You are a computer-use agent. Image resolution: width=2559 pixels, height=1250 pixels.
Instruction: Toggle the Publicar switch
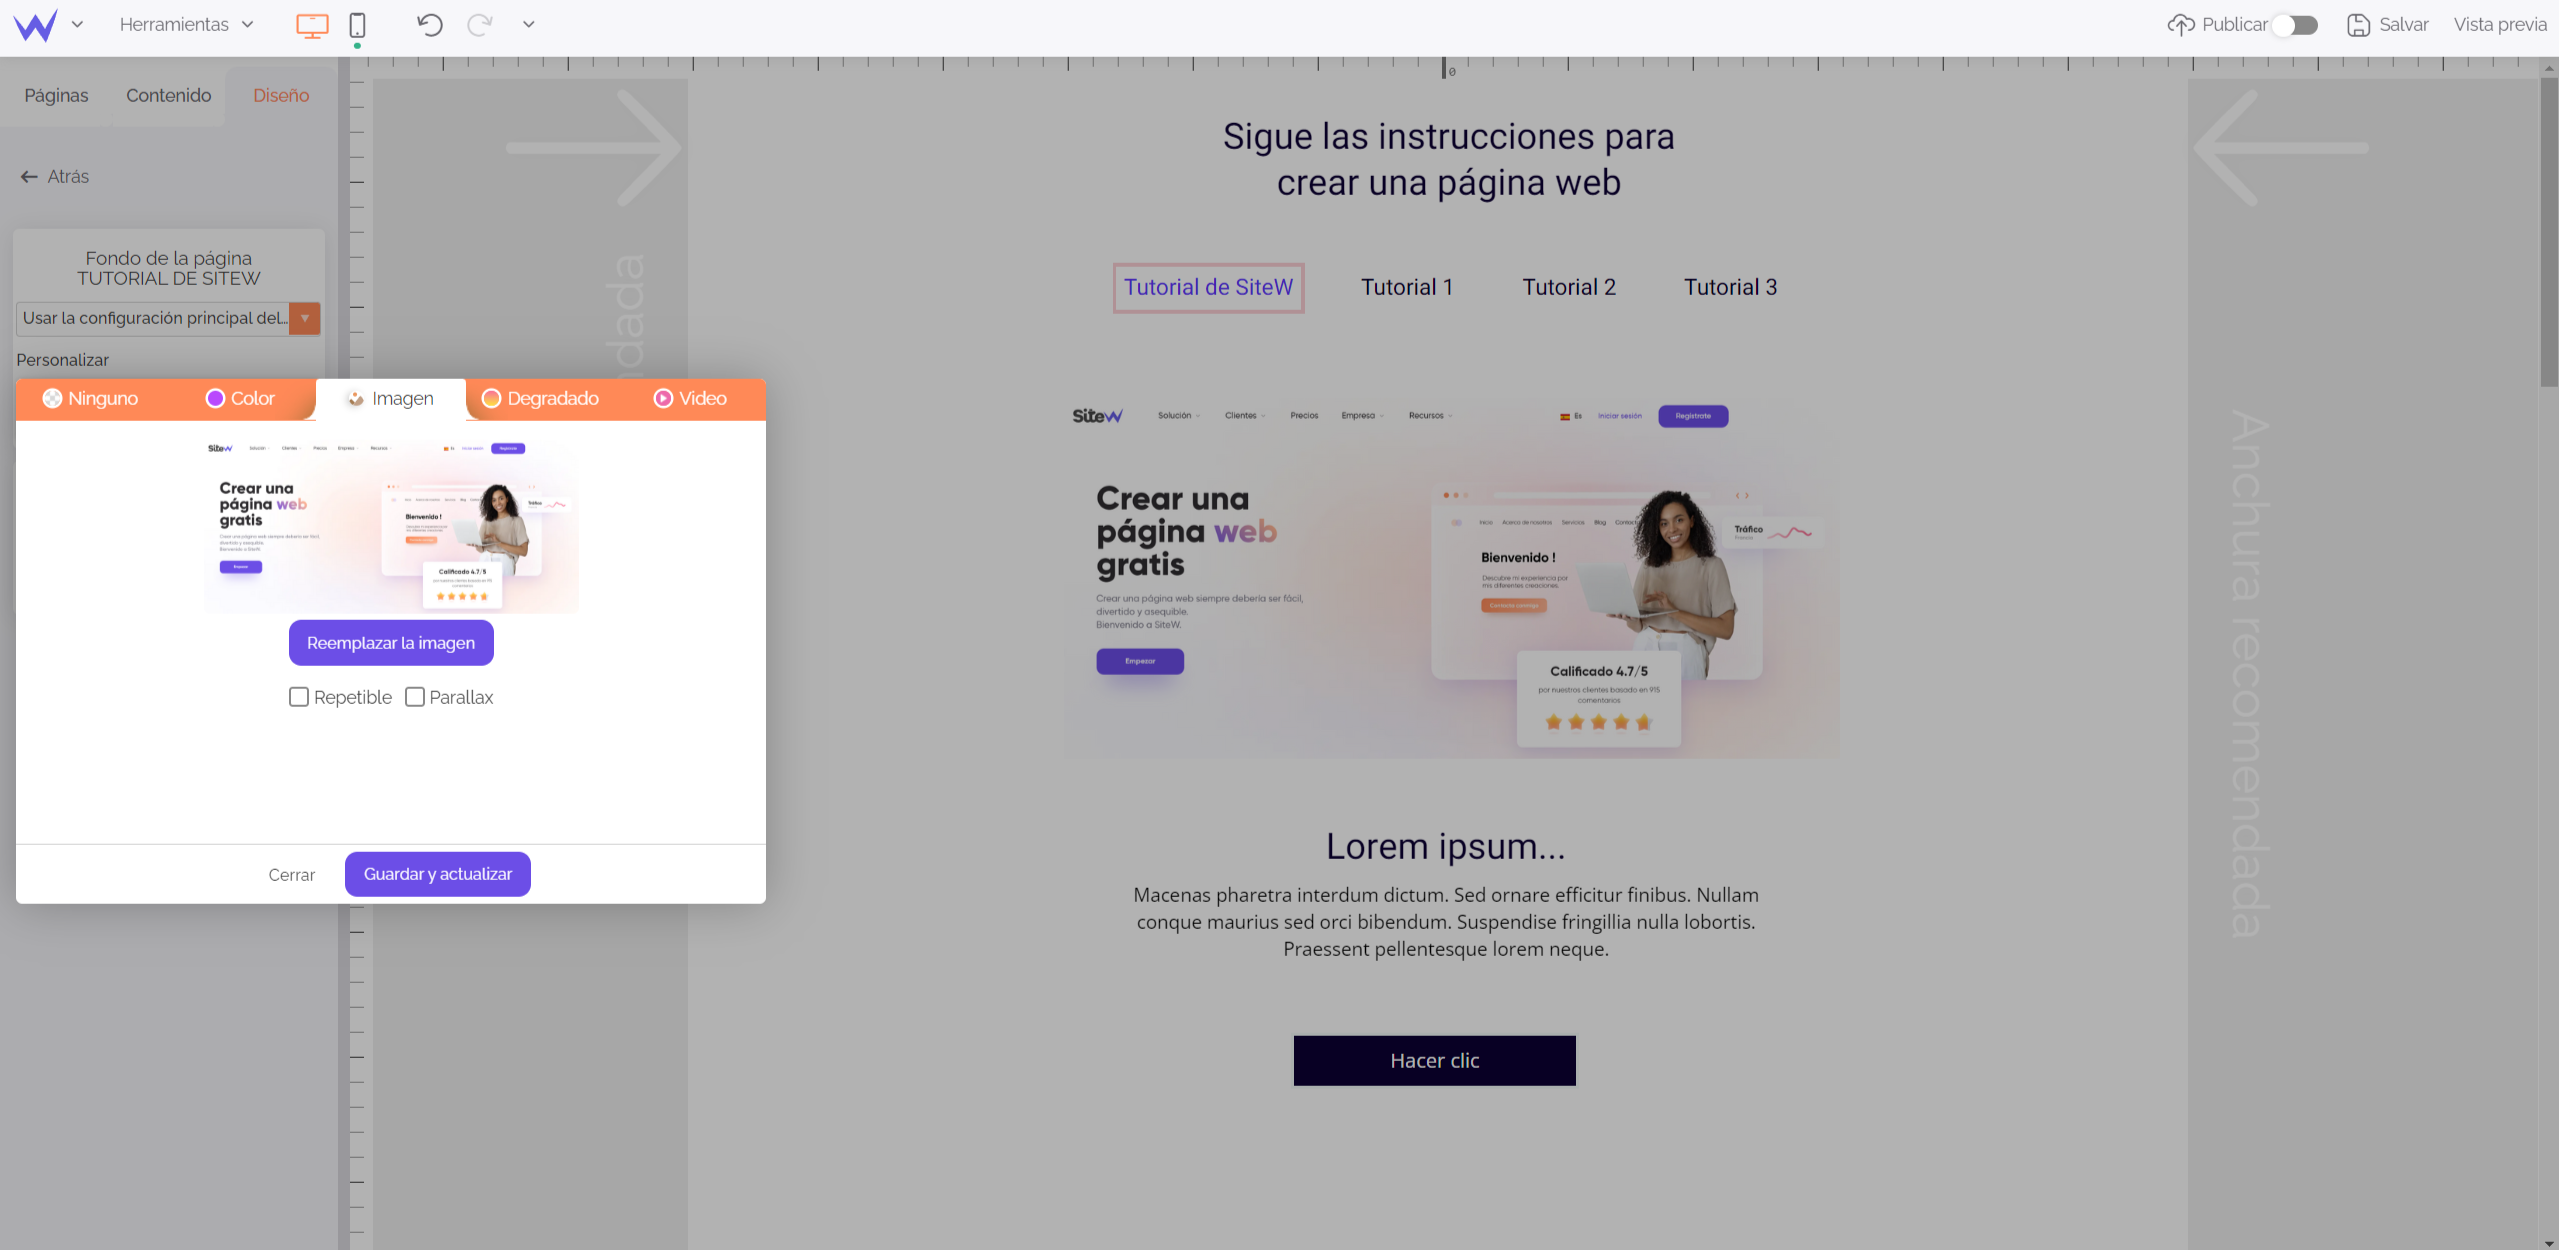(2294, 25)
